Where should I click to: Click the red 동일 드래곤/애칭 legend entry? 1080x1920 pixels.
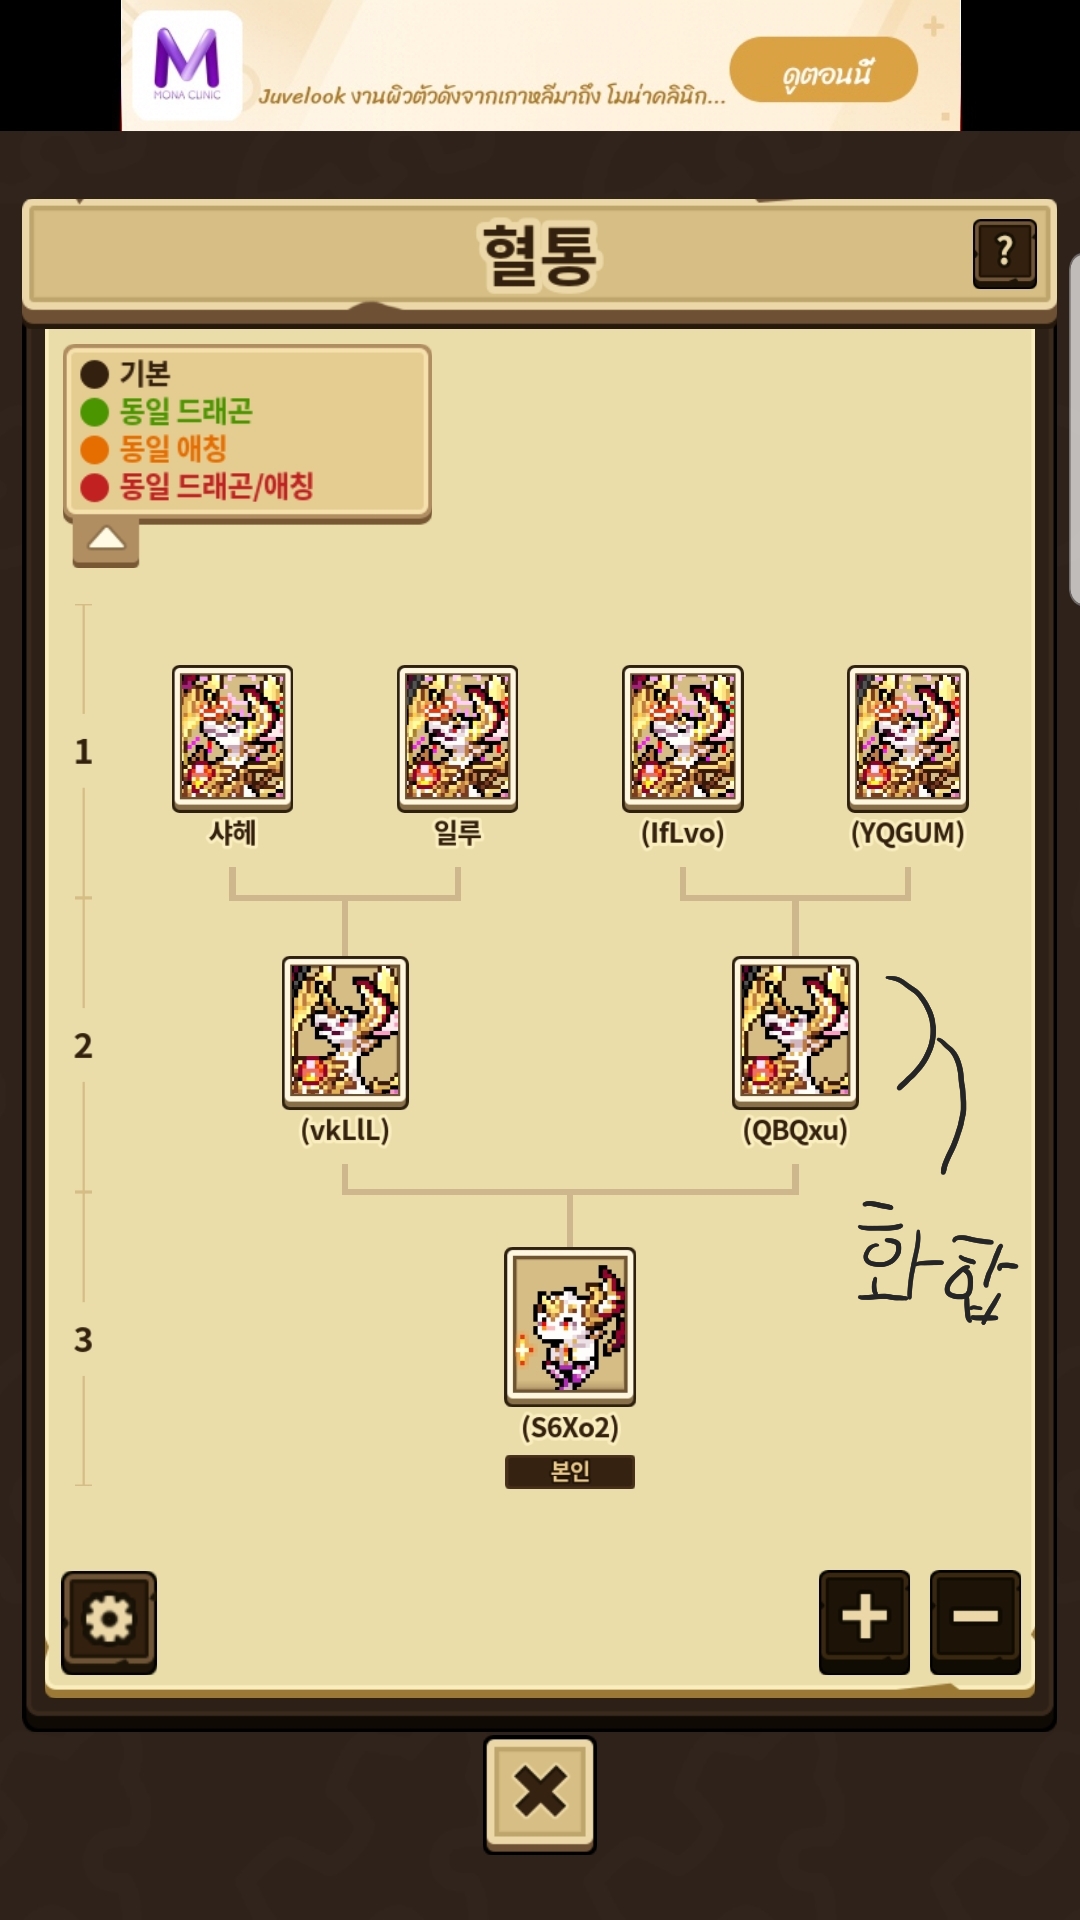[197, 487]
